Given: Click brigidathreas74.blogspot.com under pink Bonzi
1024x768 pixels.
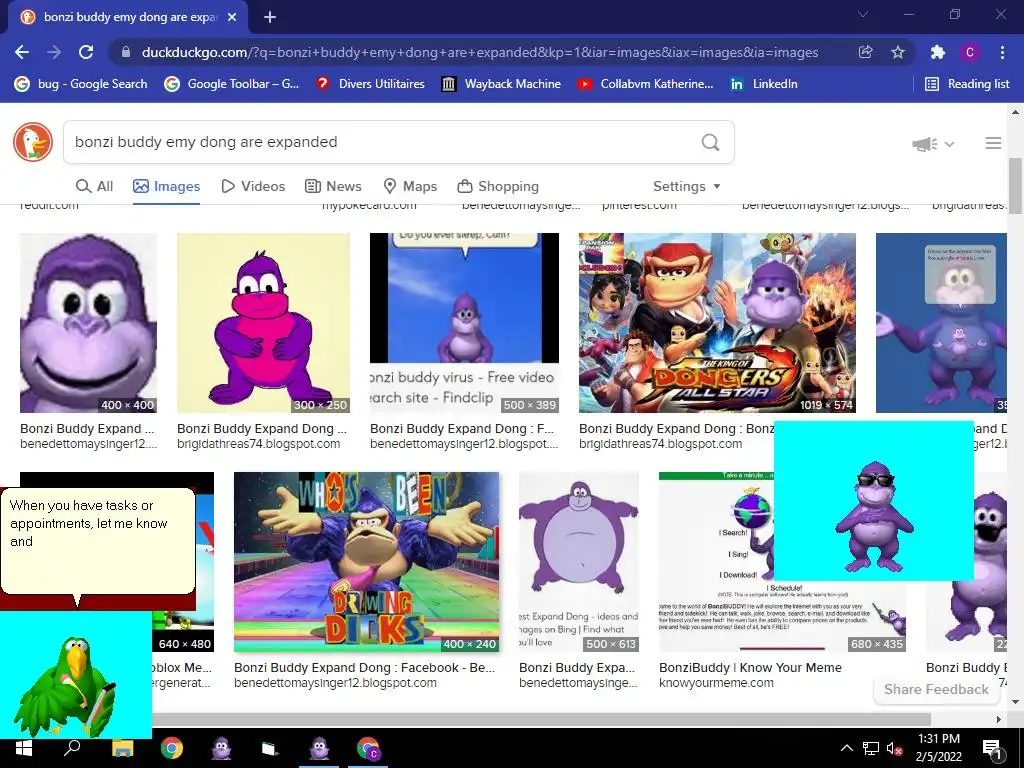Looking at the screenshot, I should pyautogui.click(x=259, y=444).
